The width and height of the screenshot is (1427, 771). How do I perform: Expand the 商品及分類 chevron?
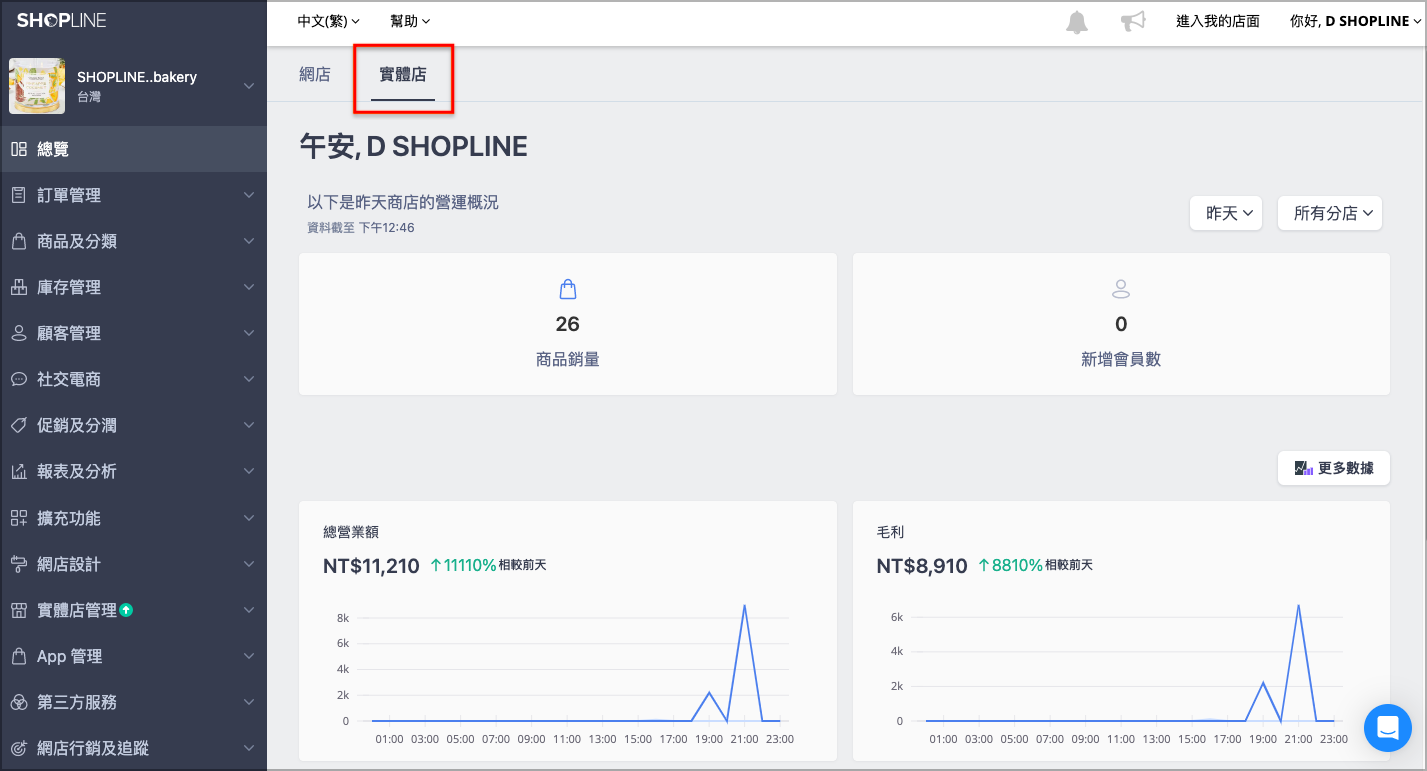tap(249, 241)
